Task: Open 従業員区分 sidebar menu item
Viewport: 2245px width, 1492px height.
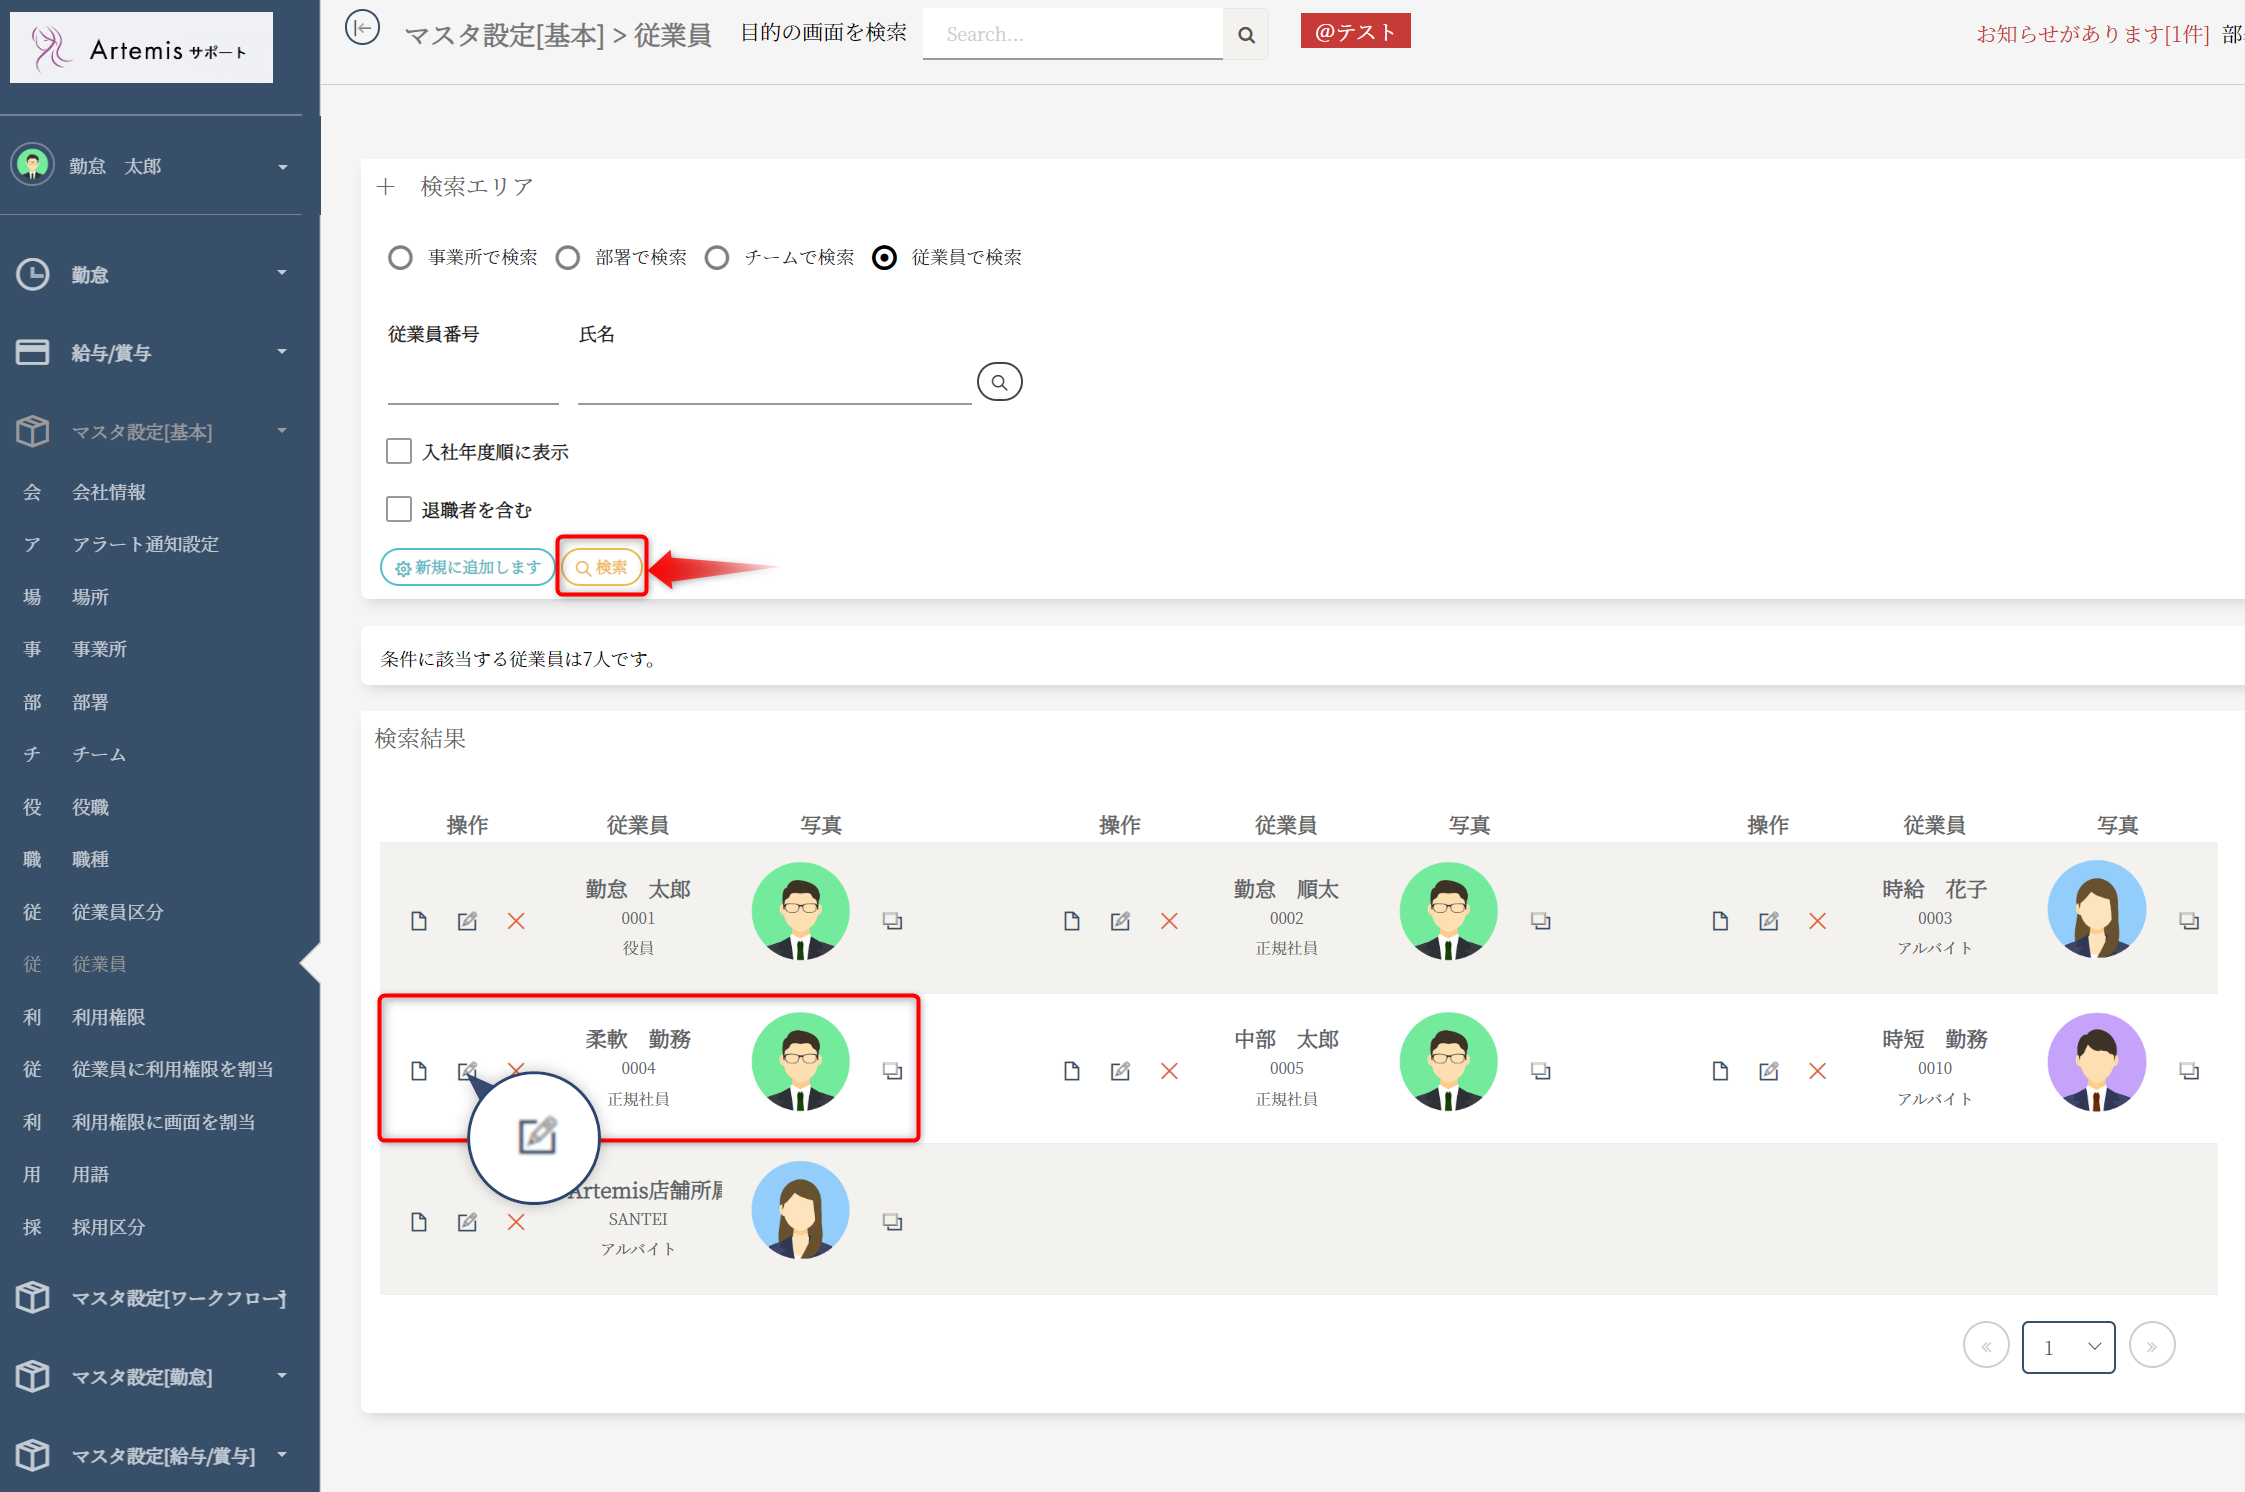Action: (117, 912)
